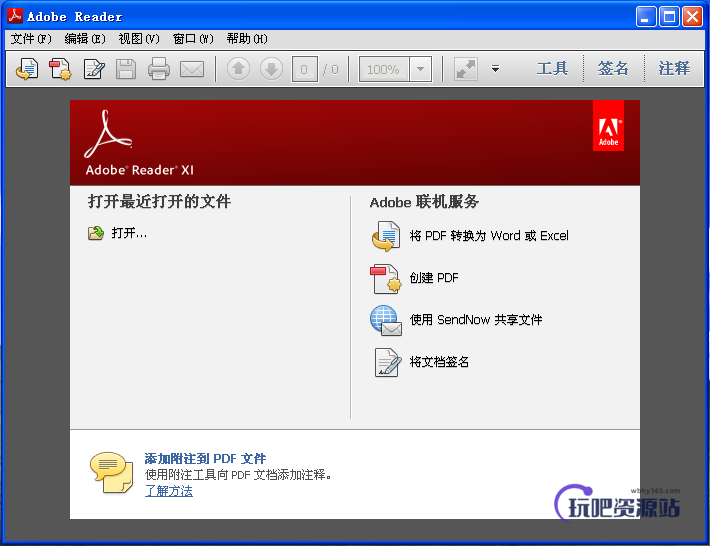Screen dimensions: 710x546
Task: Click the 了解方法 hyperlink
Action: click(169, 491)
